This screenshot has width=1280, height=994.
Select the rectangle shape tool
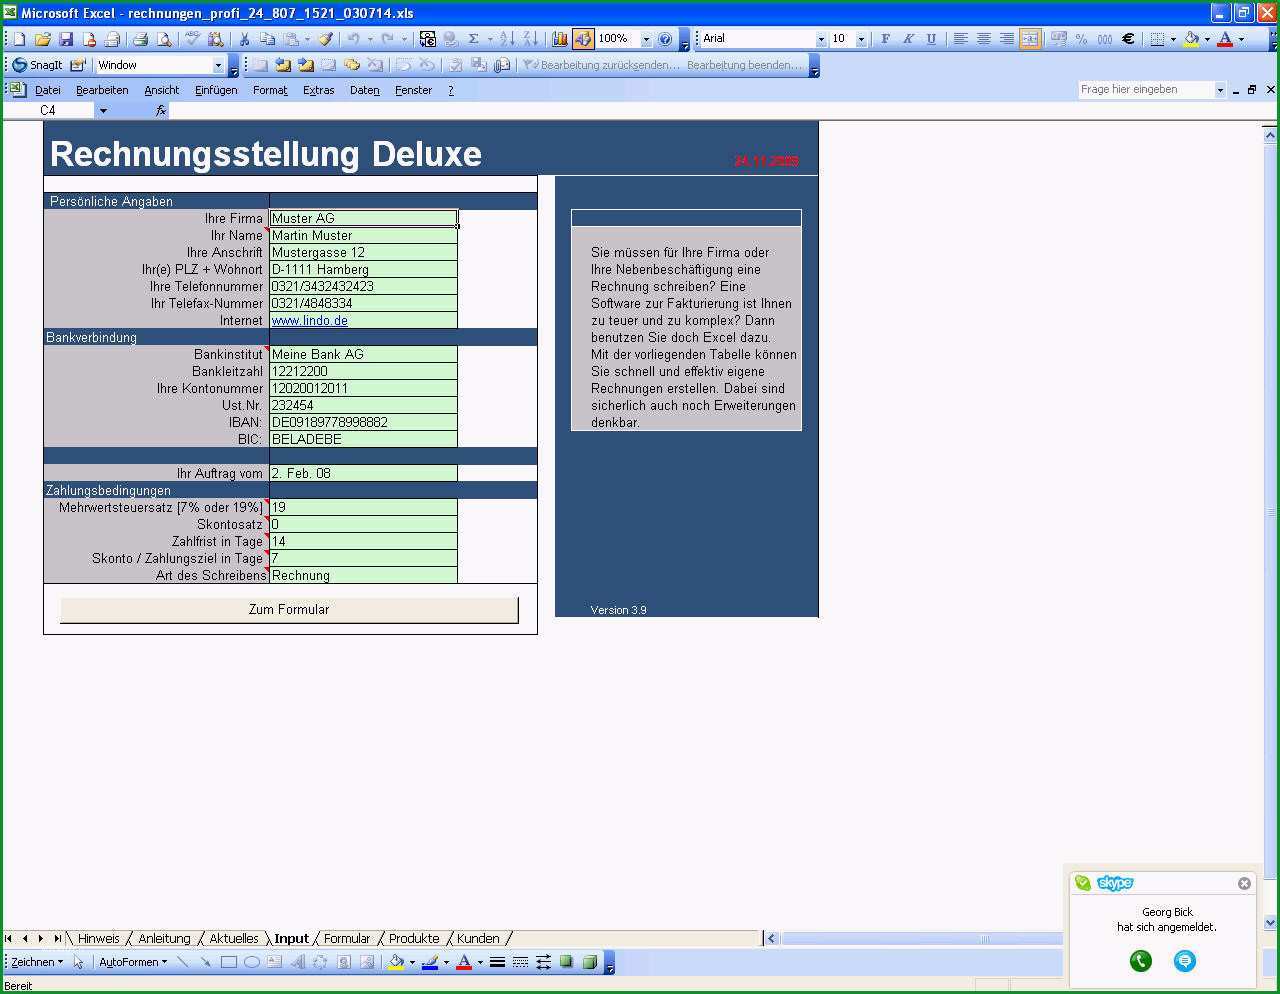point(228,962)
